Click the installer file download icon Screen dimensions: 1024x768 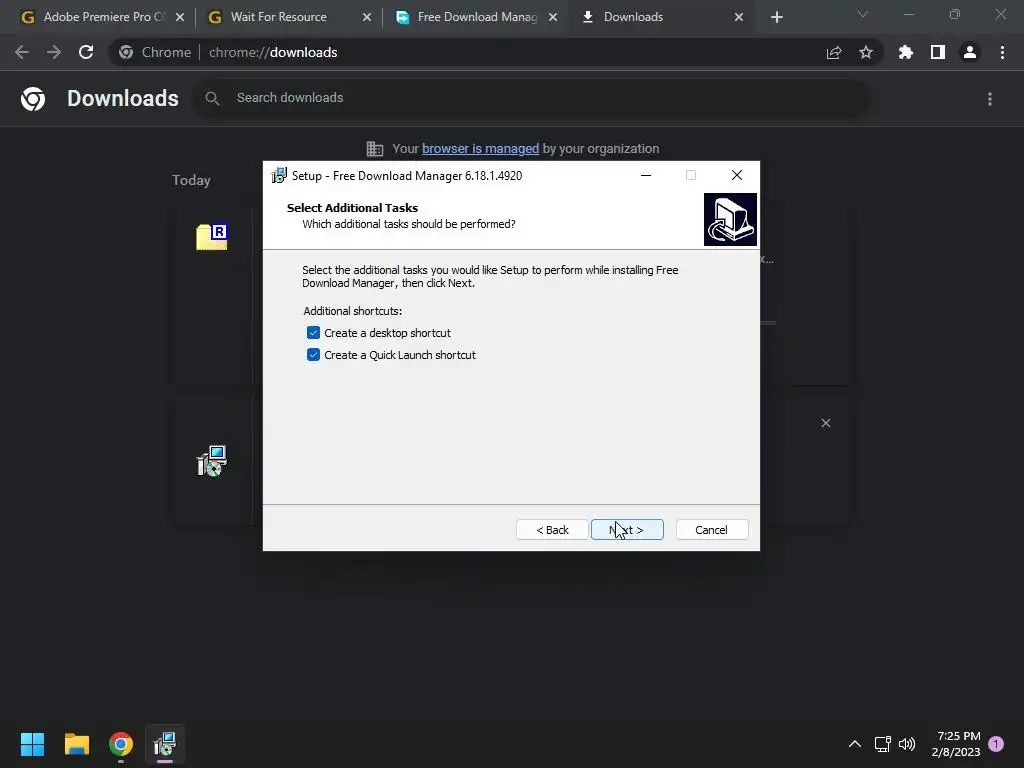[212, 461]
